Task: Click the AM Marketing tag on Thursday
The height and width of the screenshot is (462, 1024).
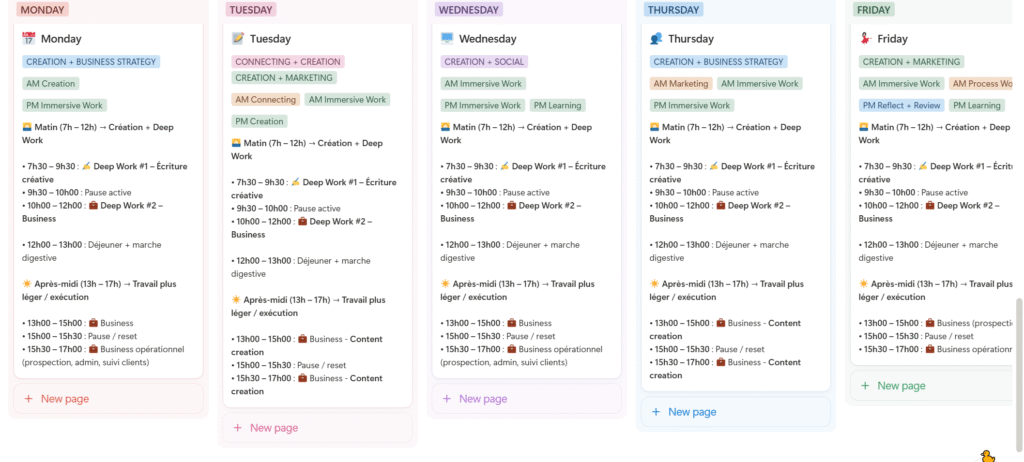Action: tap(681, 84)
